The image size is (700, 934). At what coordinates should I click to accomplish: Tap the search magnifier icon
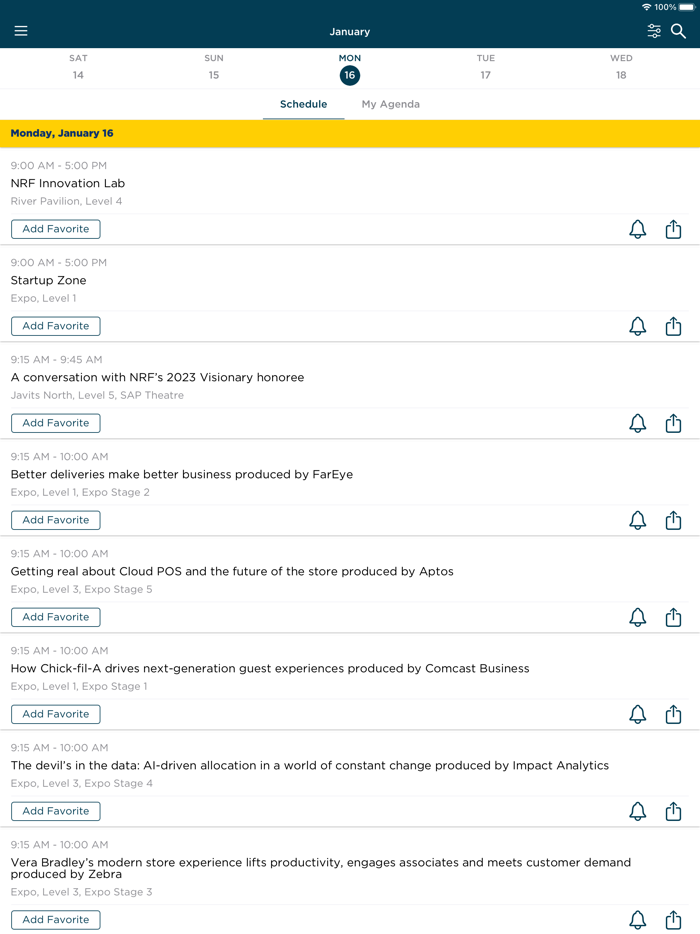pyautogui.click(x=679, y=31)
